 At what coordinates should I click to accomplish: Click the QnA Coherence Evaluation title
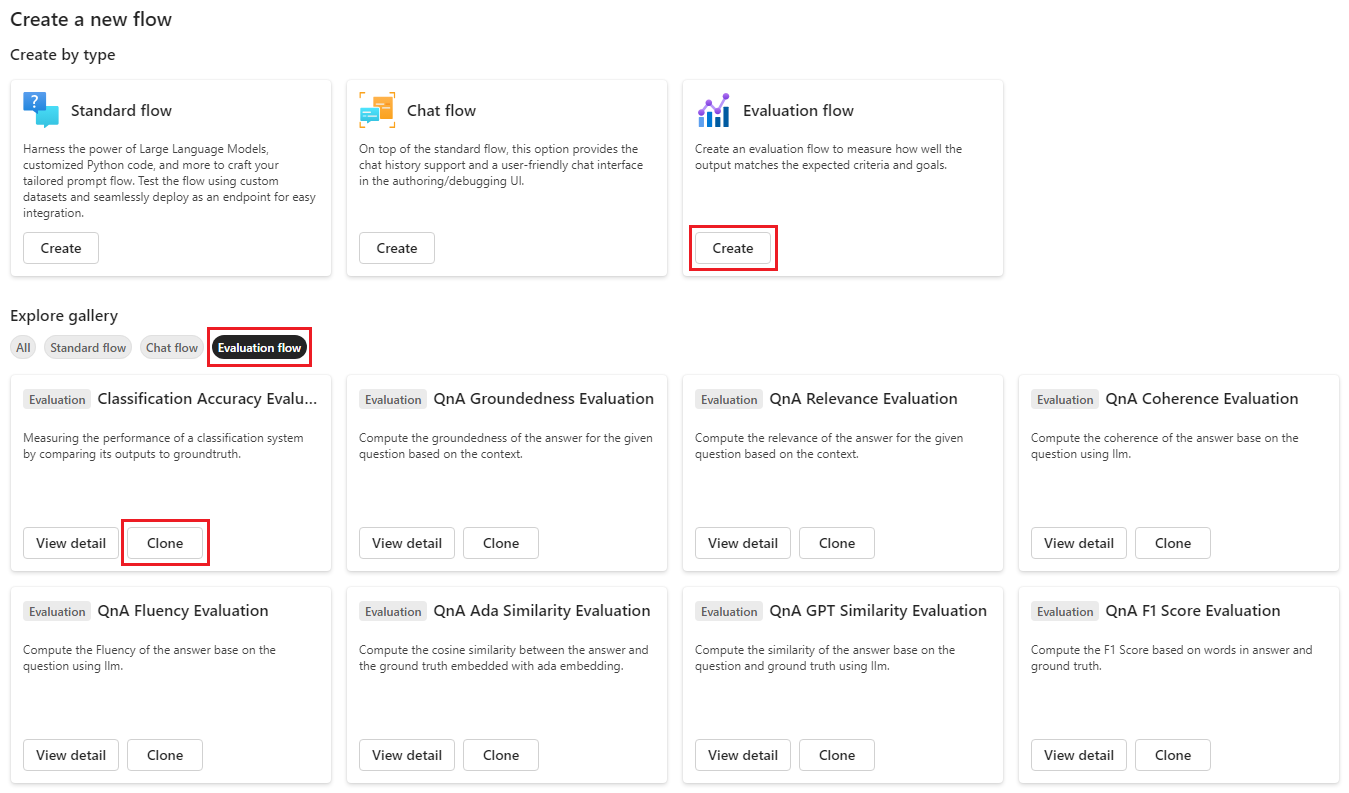click(x=1202, y=399)
